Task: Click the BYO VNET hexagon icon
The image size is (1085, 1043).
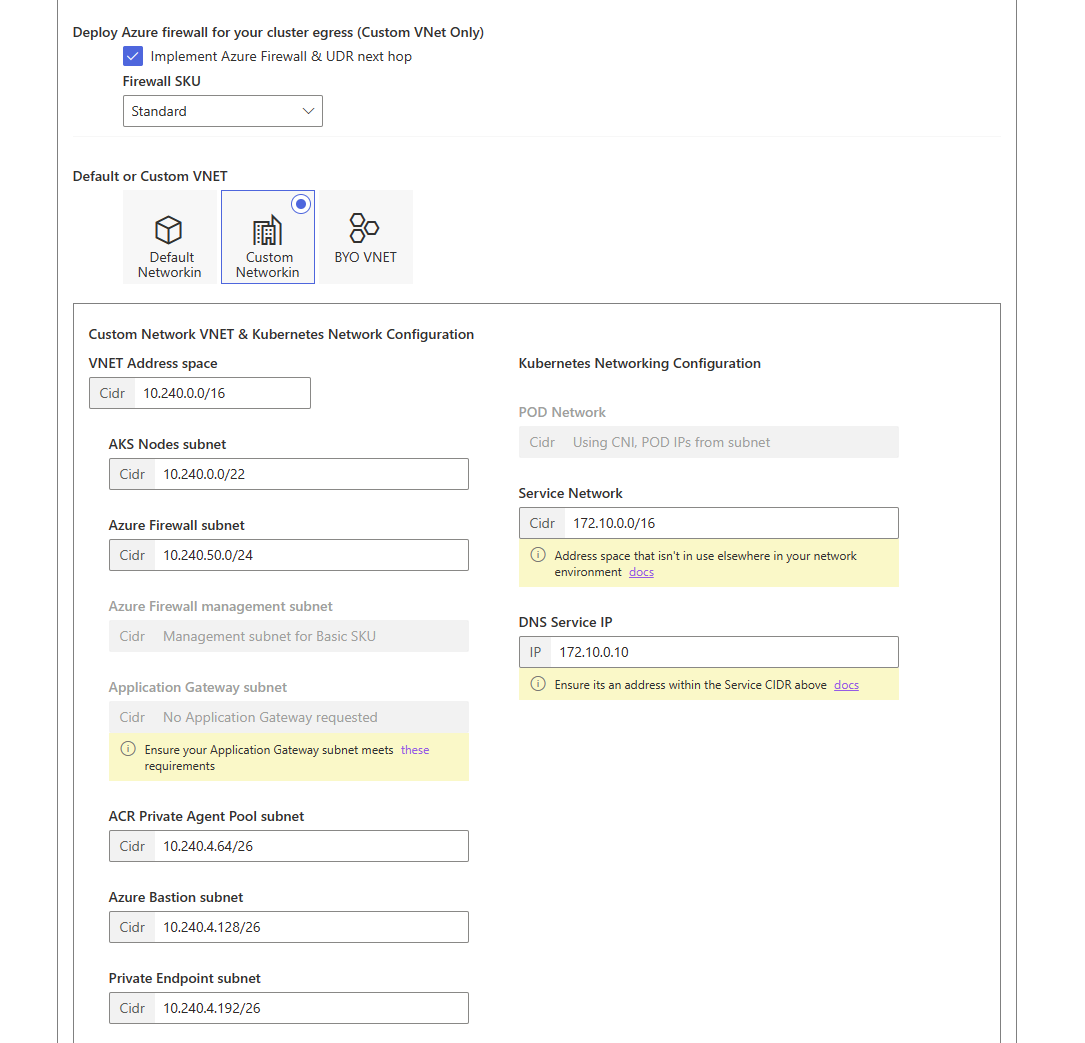Action: click(364, 226)
